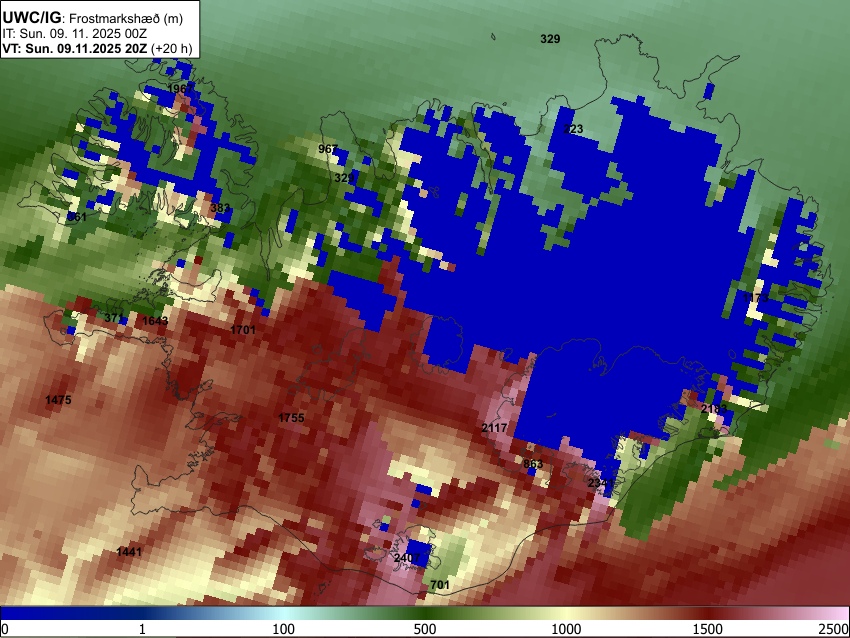Click the 1500 tick label on the colour scale
850x638 pixels.
[708, 629]
